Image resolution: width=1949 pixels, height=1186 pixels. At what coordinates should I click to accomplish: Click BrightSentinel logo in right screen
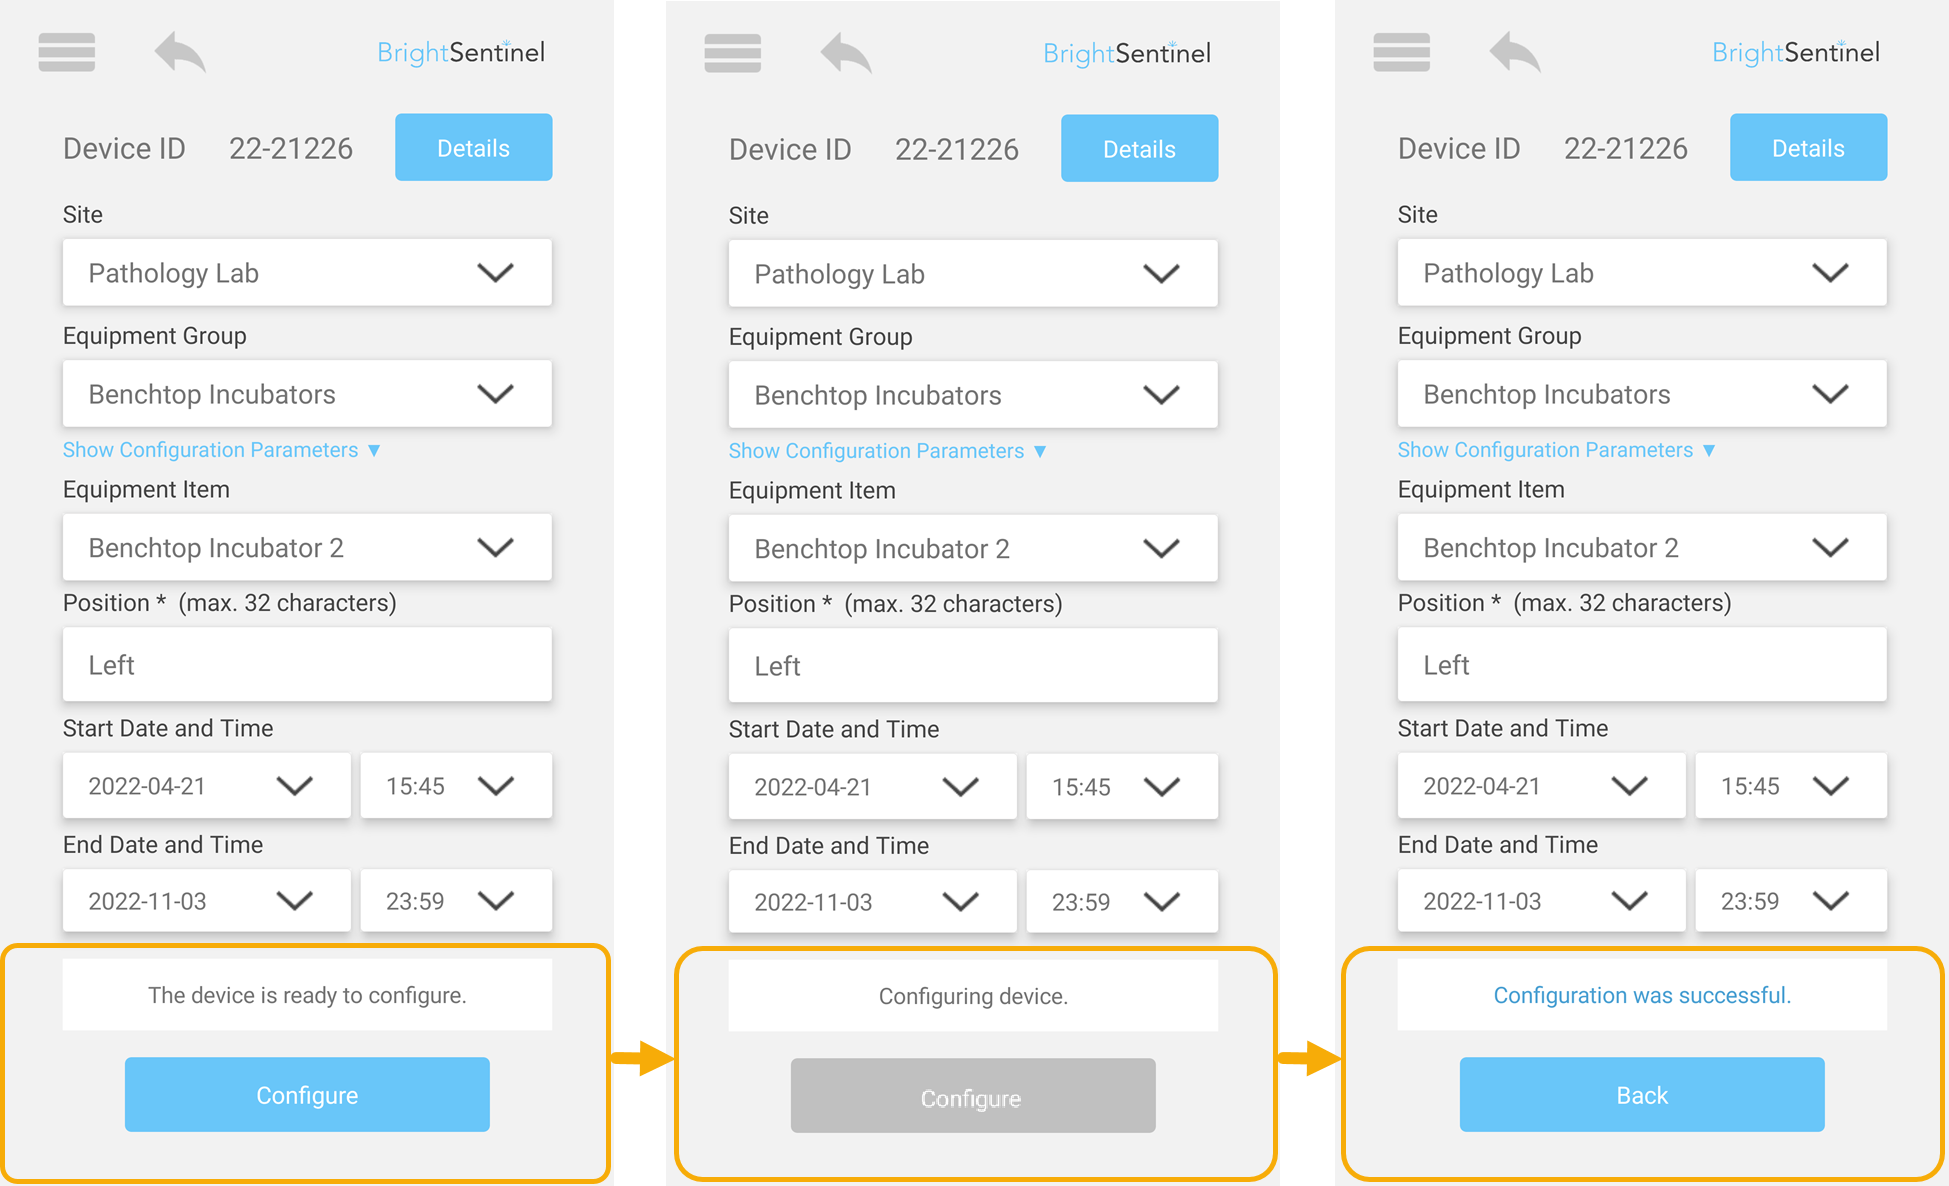point(1796,52)
